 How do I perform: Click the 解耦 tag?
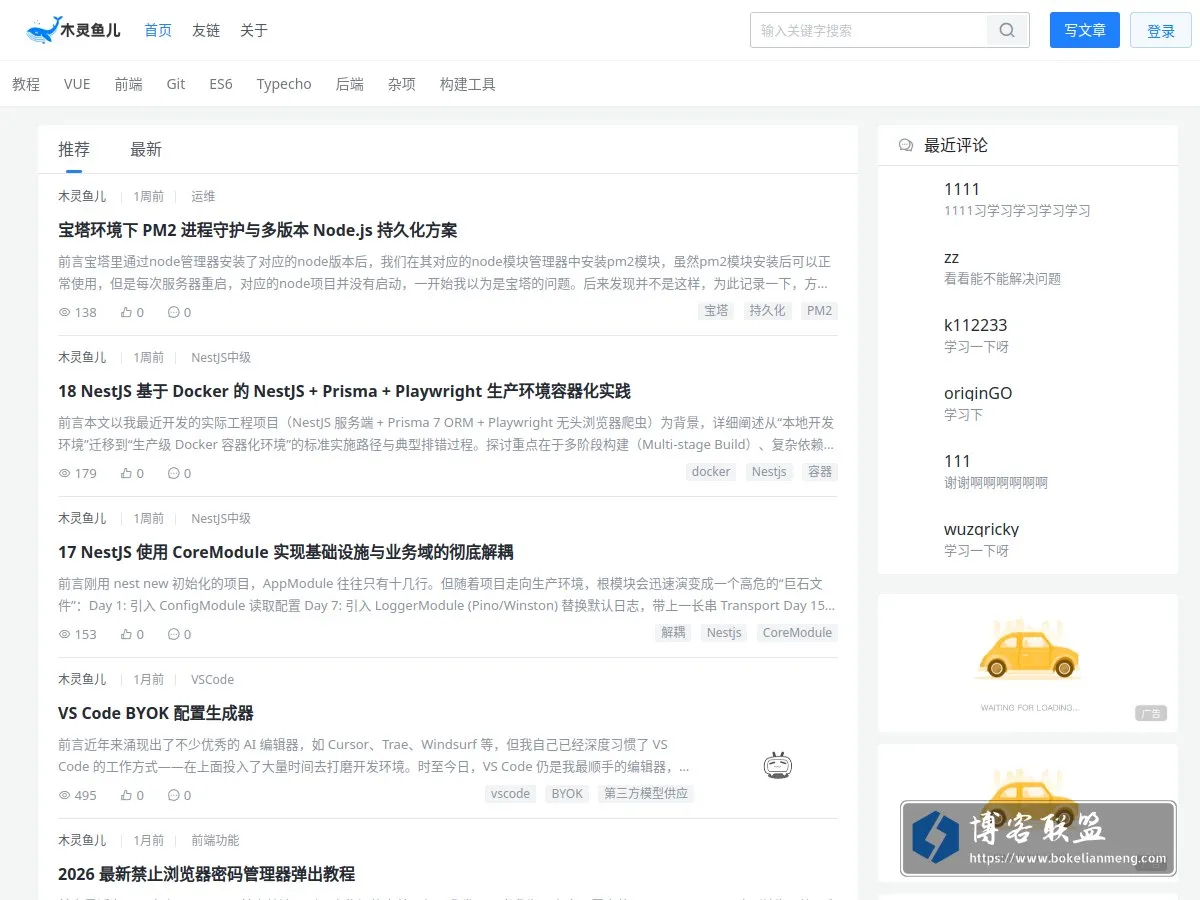pos(673,633)
